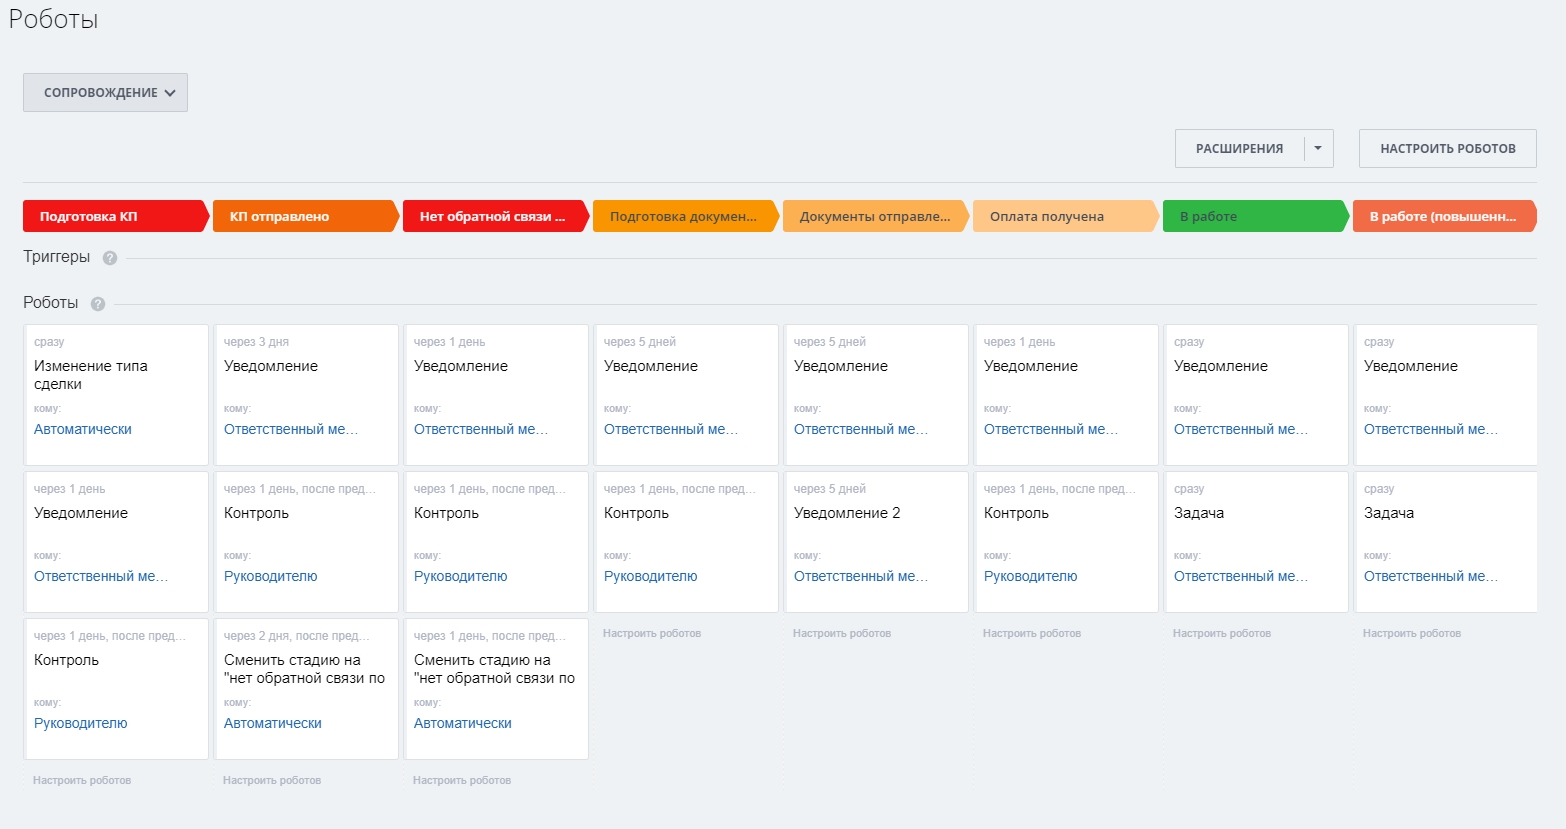Select the Подготовка КП stage
This screenshot has width=1566, height=829.
coord(114,217)
